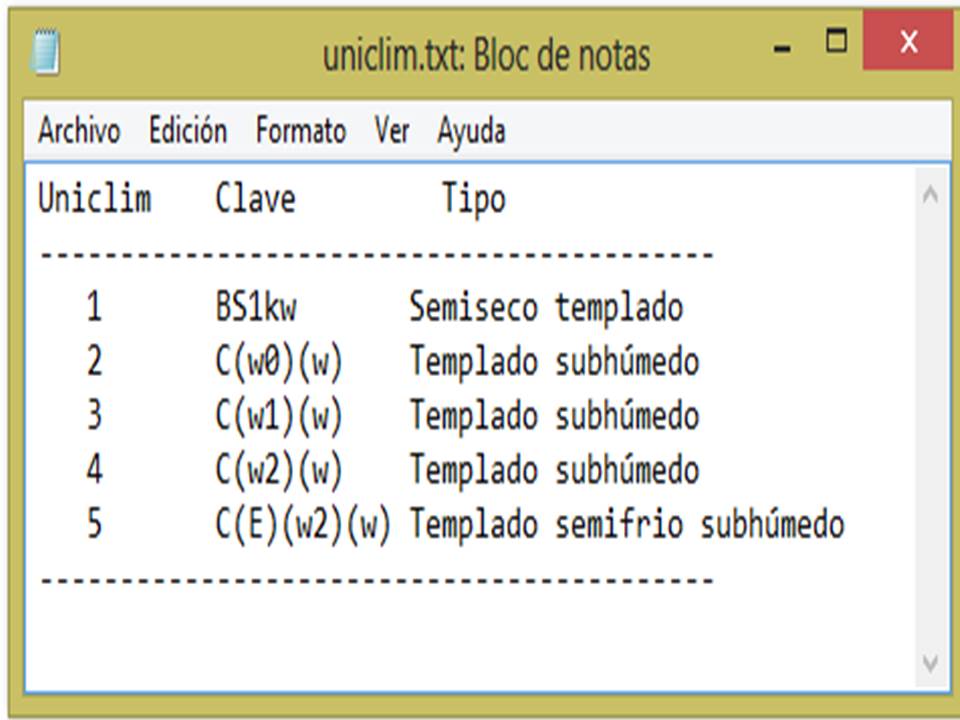The image size is (960, 720).
Task: Place cursor at 'Semiseco templado' text
Action: [x=545, y=307]
